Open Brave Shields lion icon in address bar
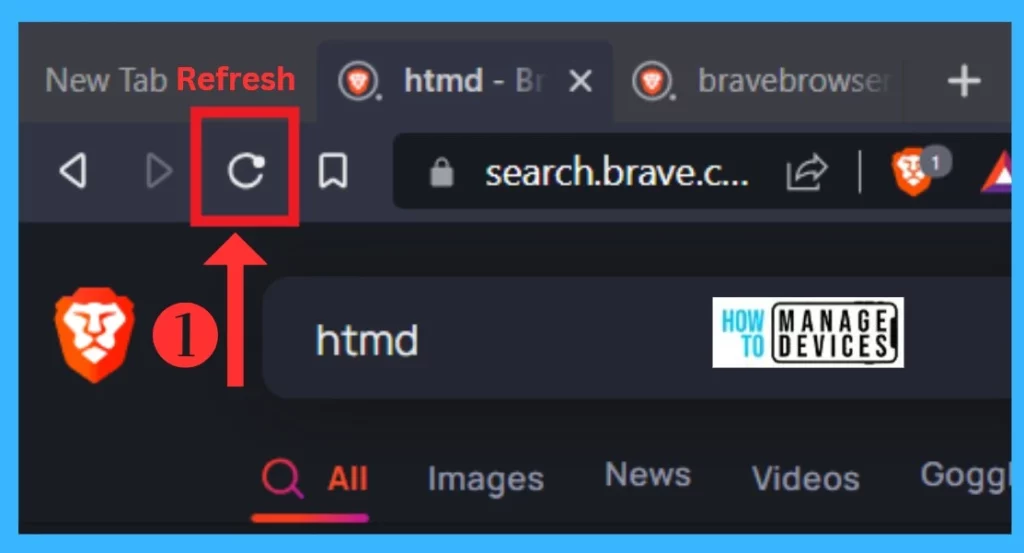Screen dimensions: 1024x553 [912, 171]
